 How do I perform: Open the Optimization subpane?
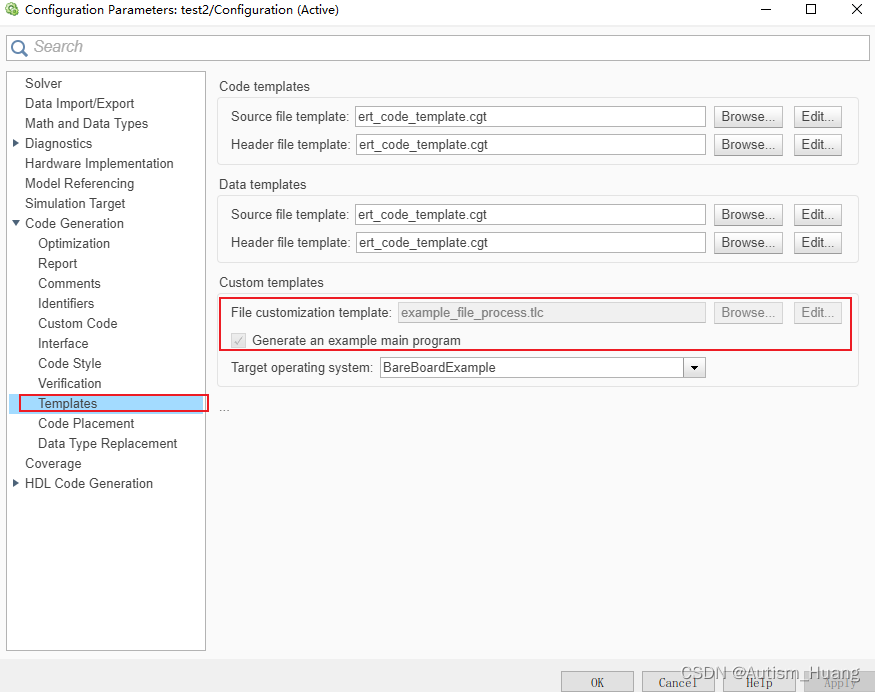(x=74, y=243)
